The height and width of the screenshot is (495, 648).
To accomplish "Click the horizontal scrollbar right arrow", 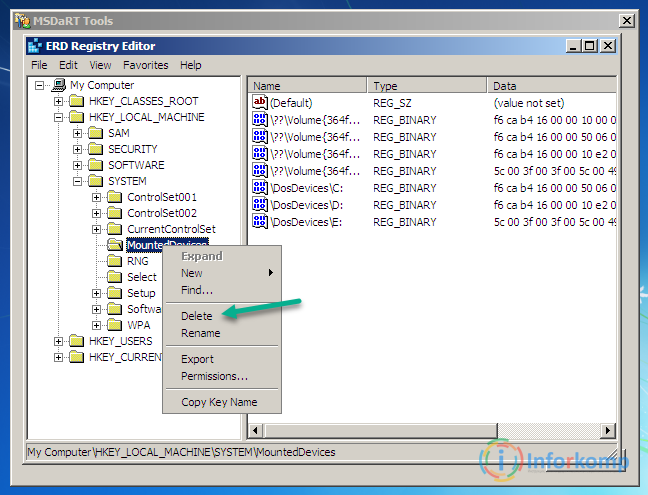I will 608,431.
